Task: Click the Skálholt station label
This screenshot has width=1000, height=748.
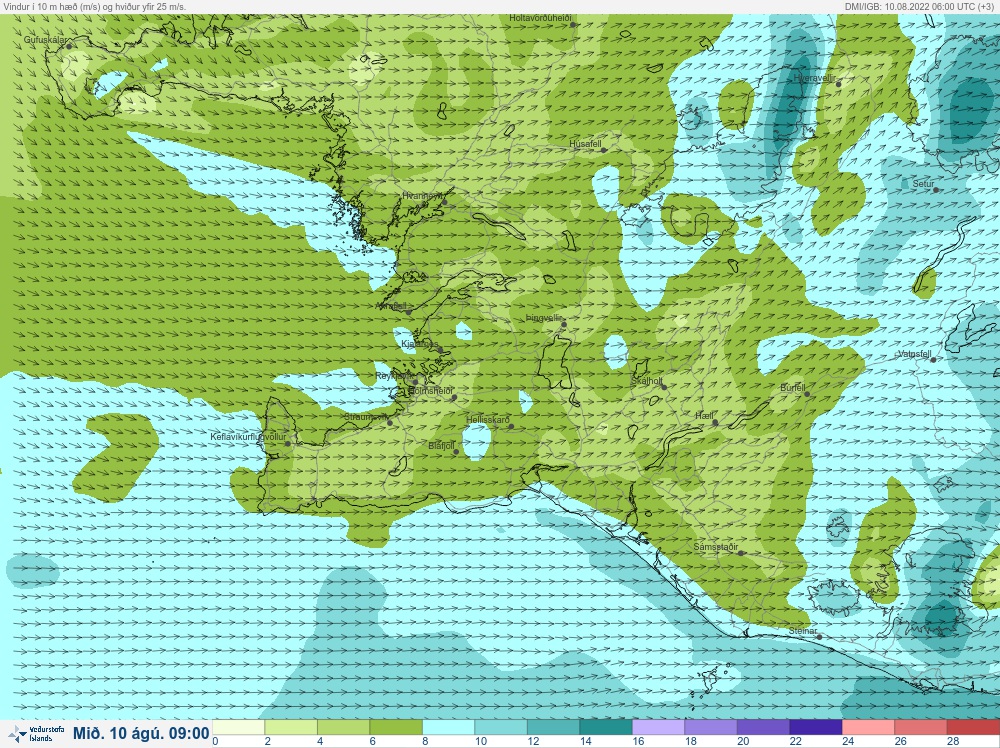Action: click(647, 381)
